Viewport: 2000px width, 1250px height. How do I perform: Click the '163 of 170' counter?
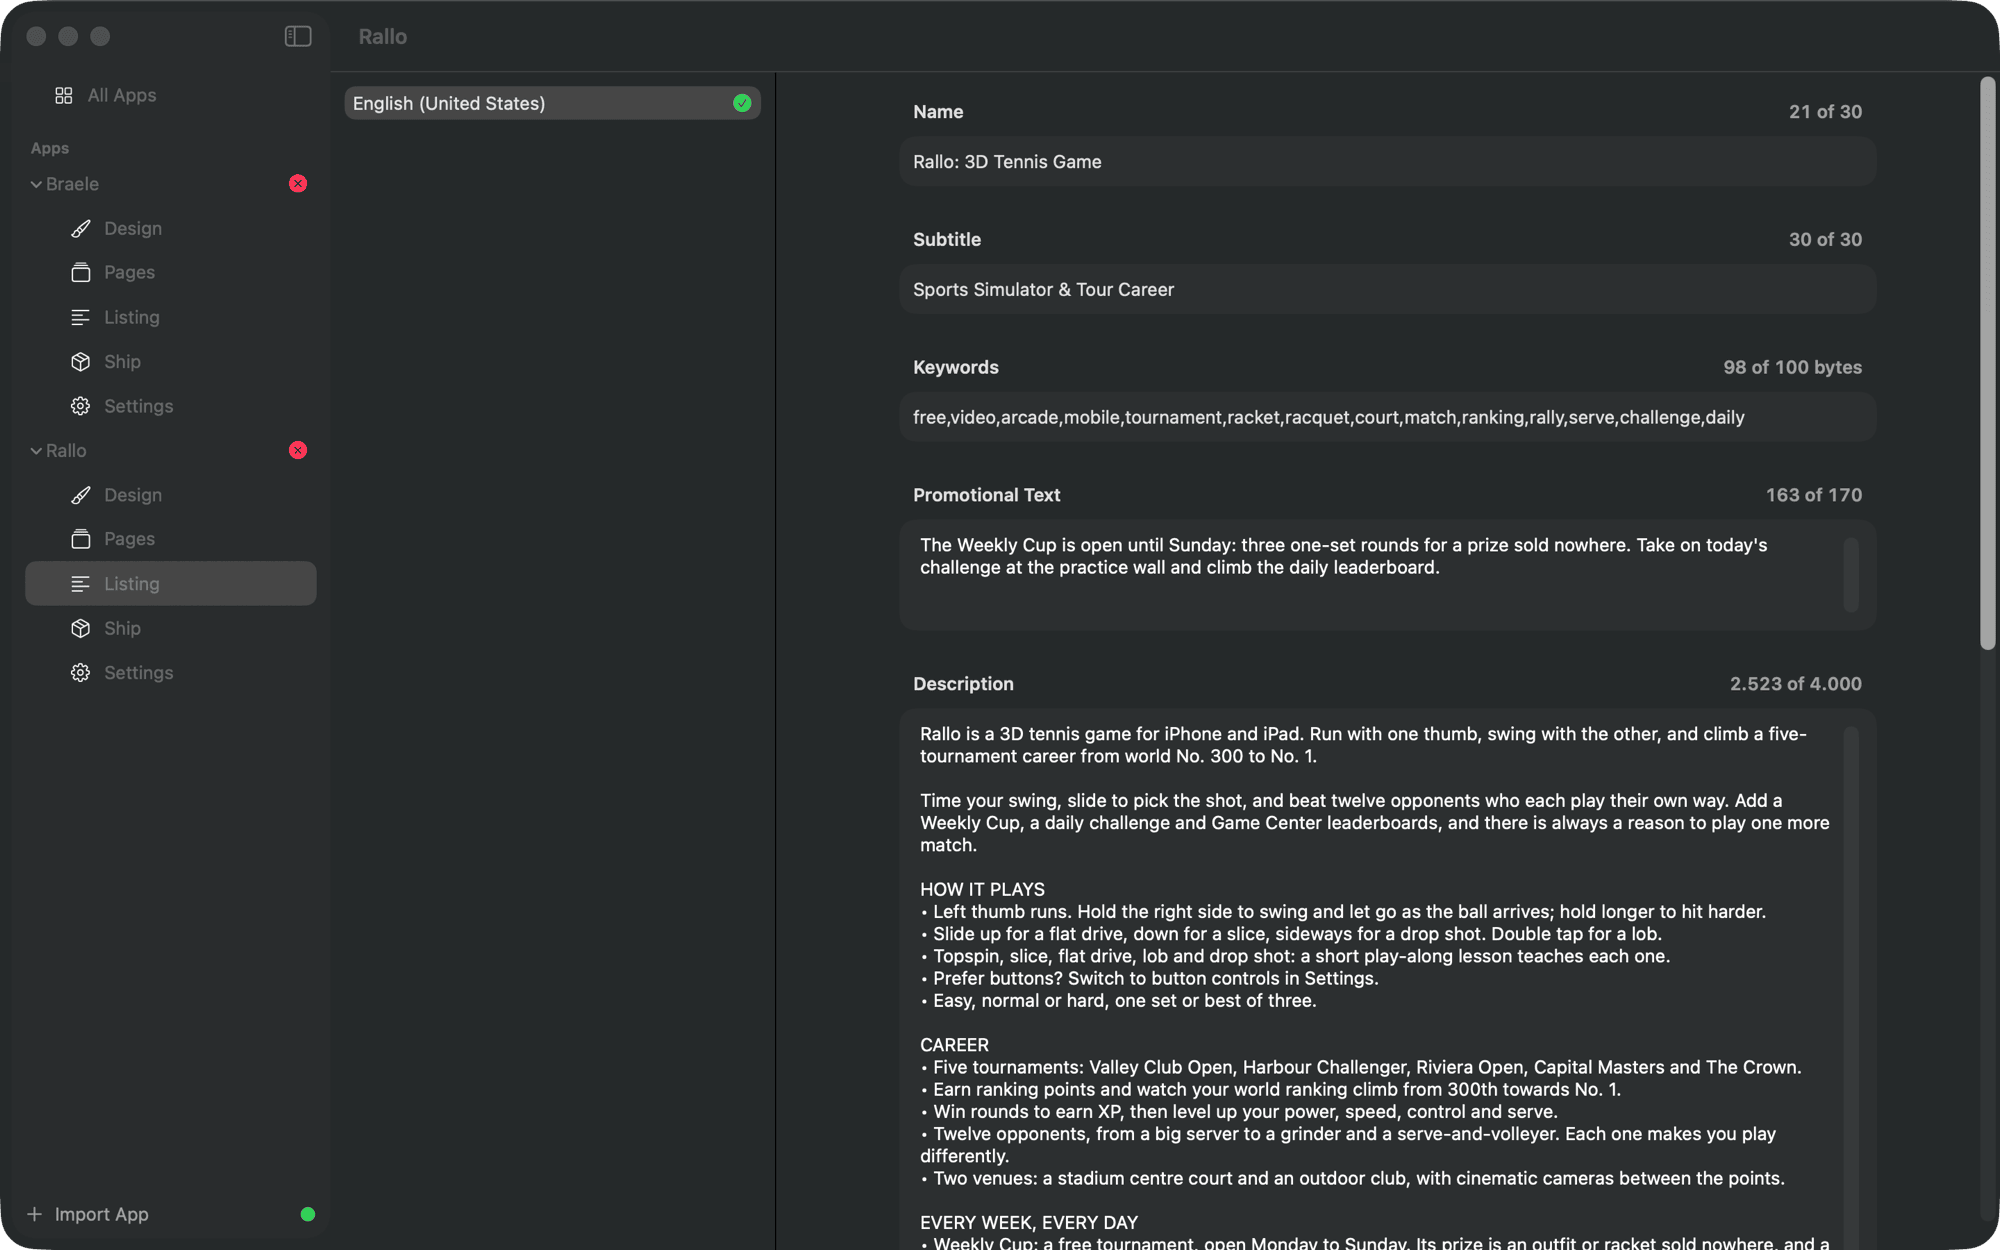1813,495
